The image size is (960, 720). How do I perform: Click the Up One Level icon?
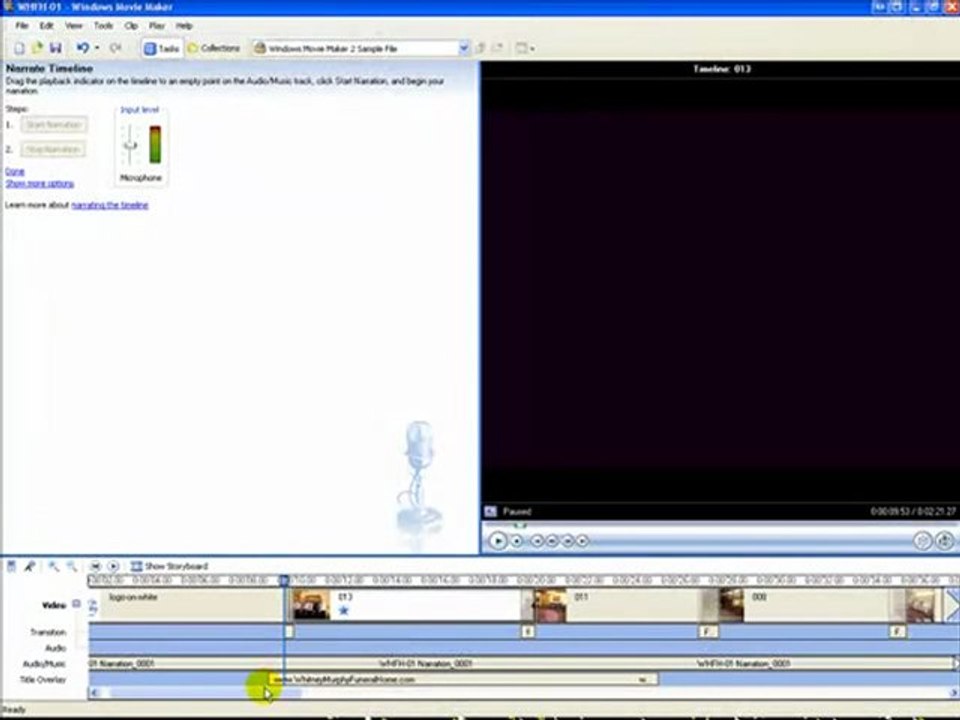click(480, 48)
